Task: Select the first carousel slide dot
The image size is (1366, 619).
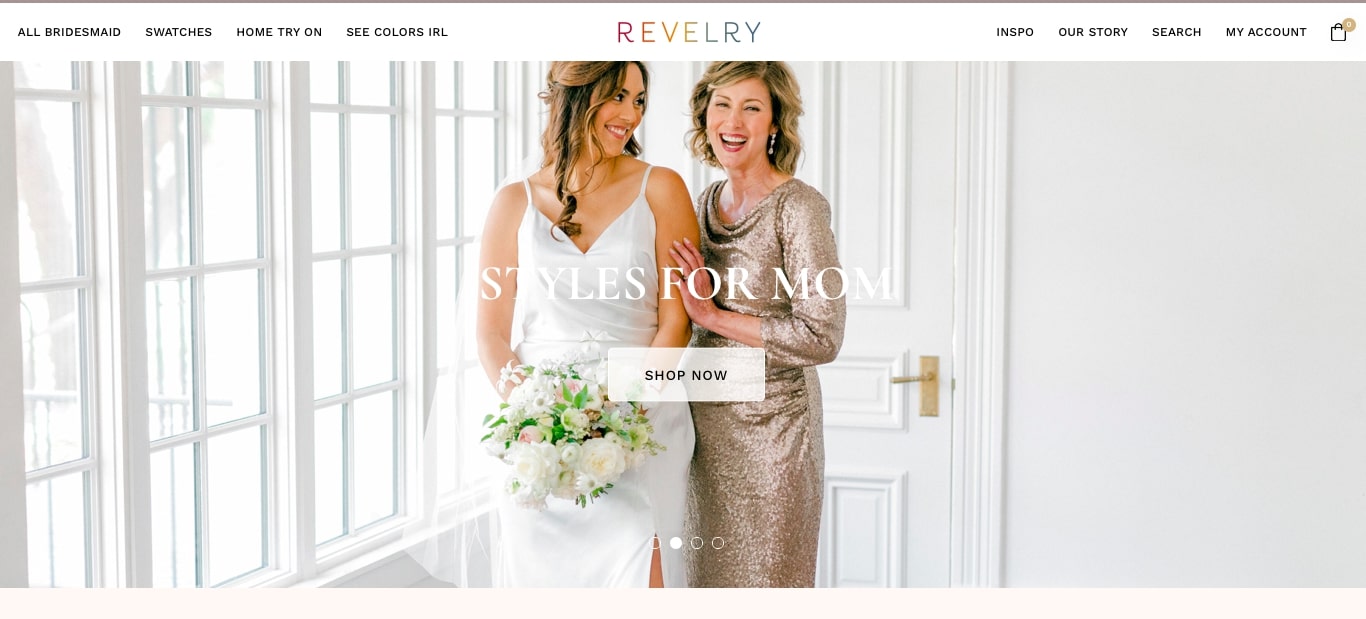Action: 655,543
